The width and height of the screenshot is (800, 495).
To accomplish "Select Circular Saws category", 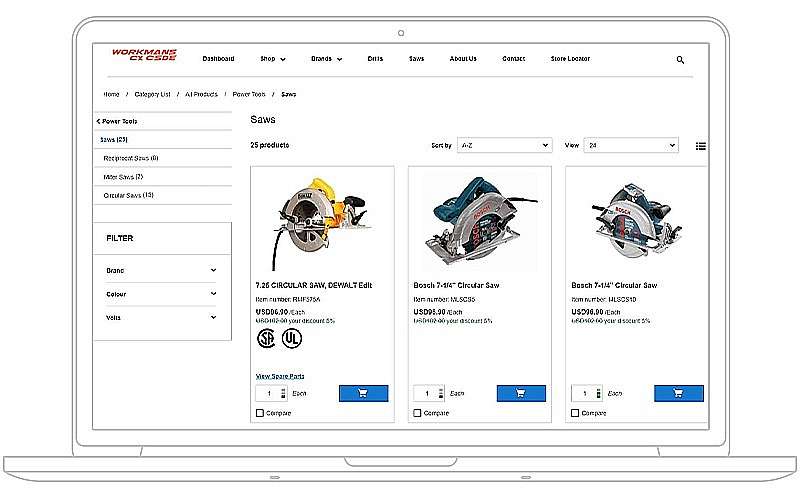I will point(128,195).
